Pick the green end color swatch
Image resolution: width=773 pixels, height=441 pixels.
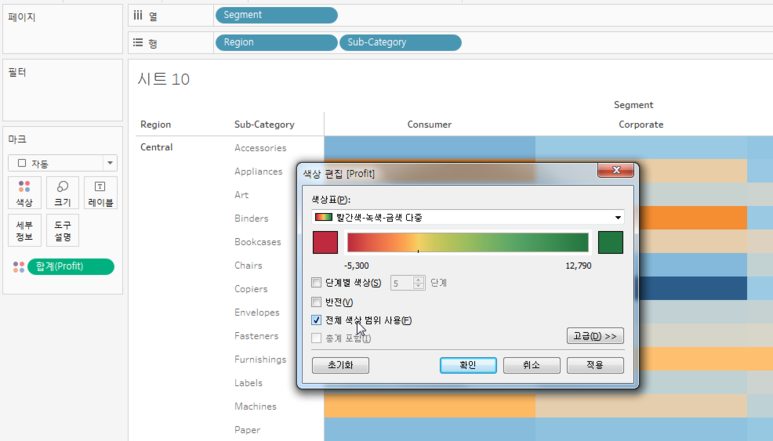(610, 242)
